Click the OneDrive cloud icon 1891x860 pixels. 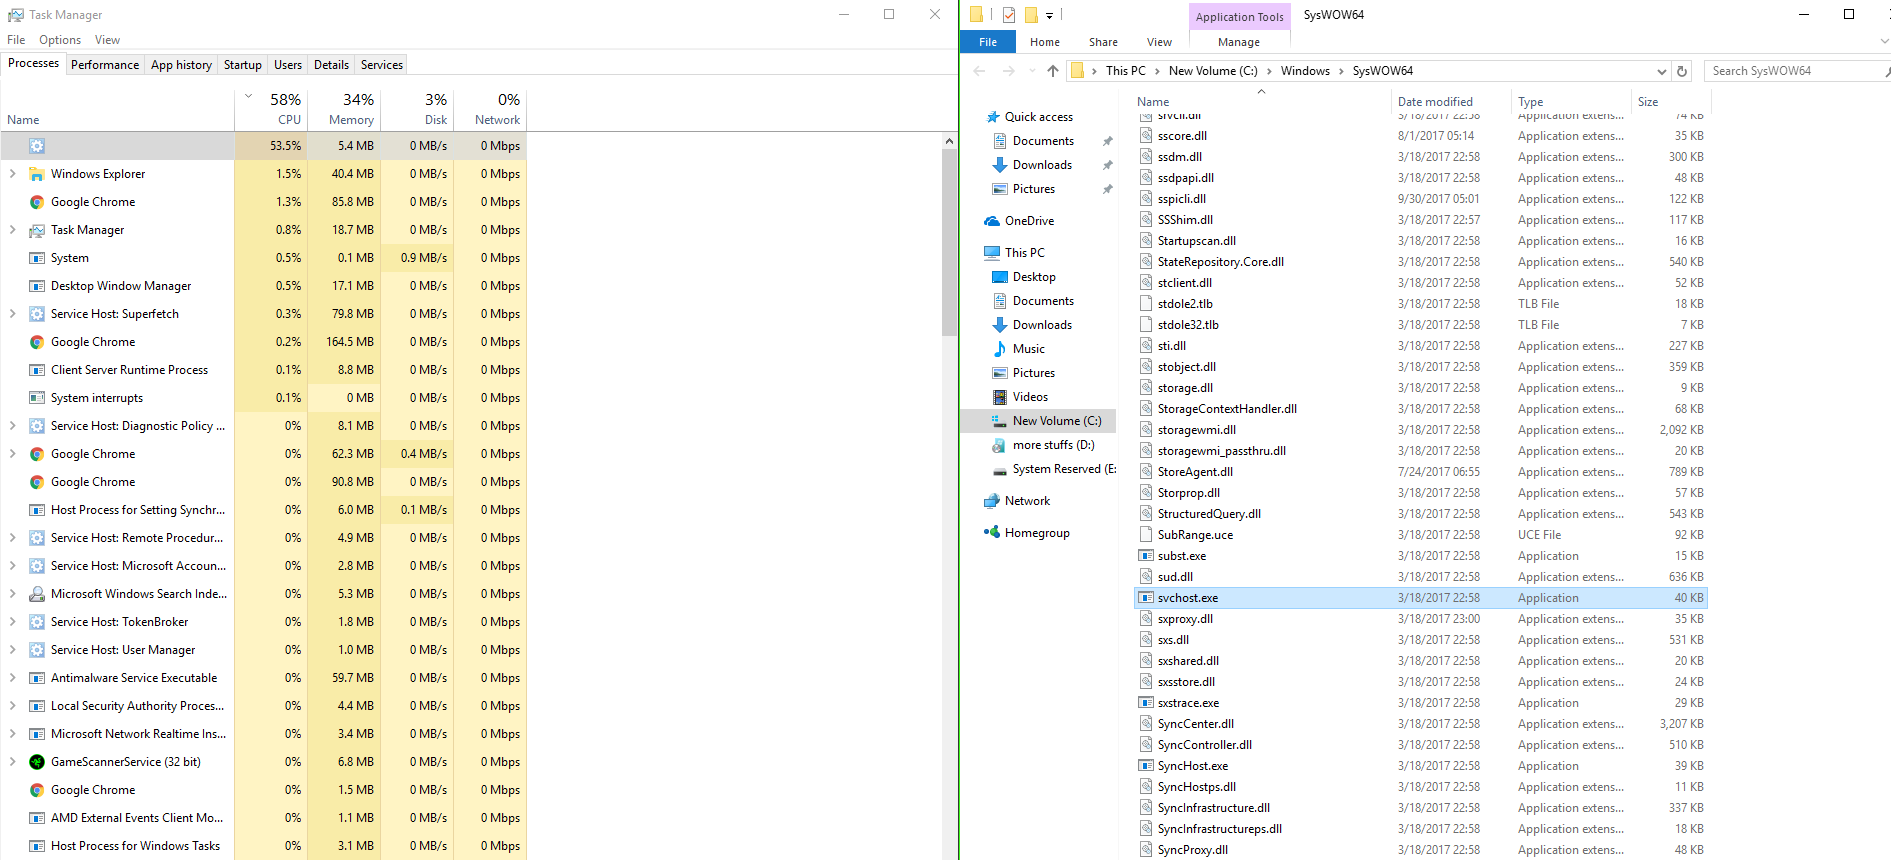[992, 221]
